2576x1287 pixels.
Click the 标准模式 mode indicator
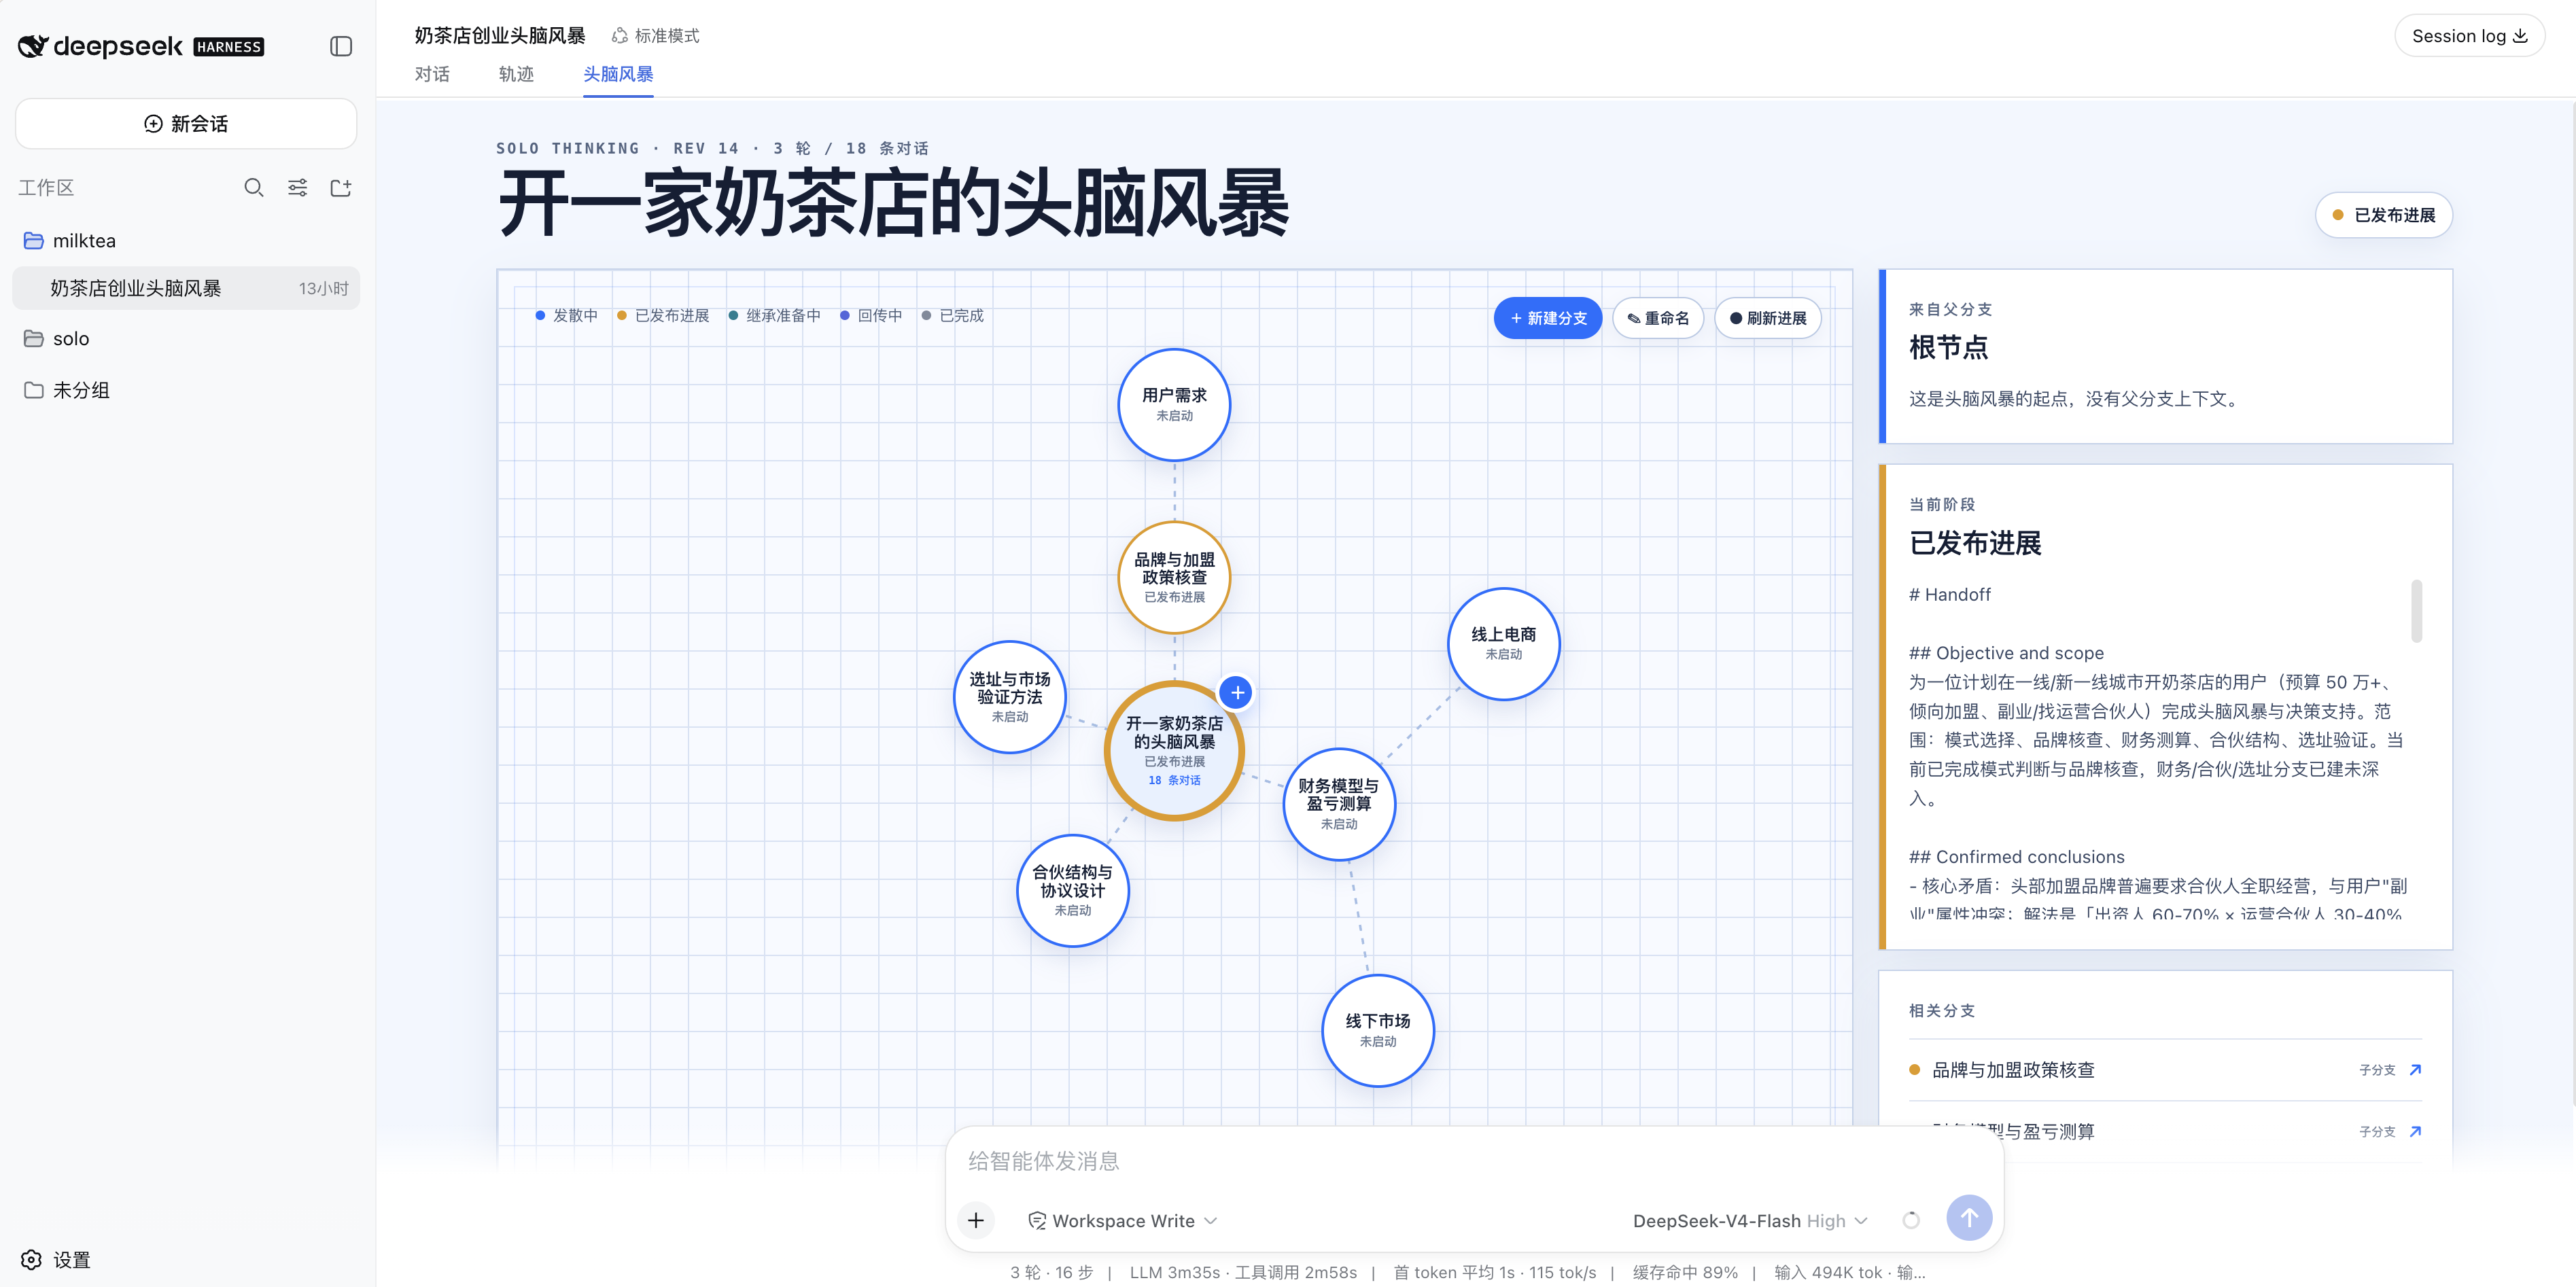656,36
